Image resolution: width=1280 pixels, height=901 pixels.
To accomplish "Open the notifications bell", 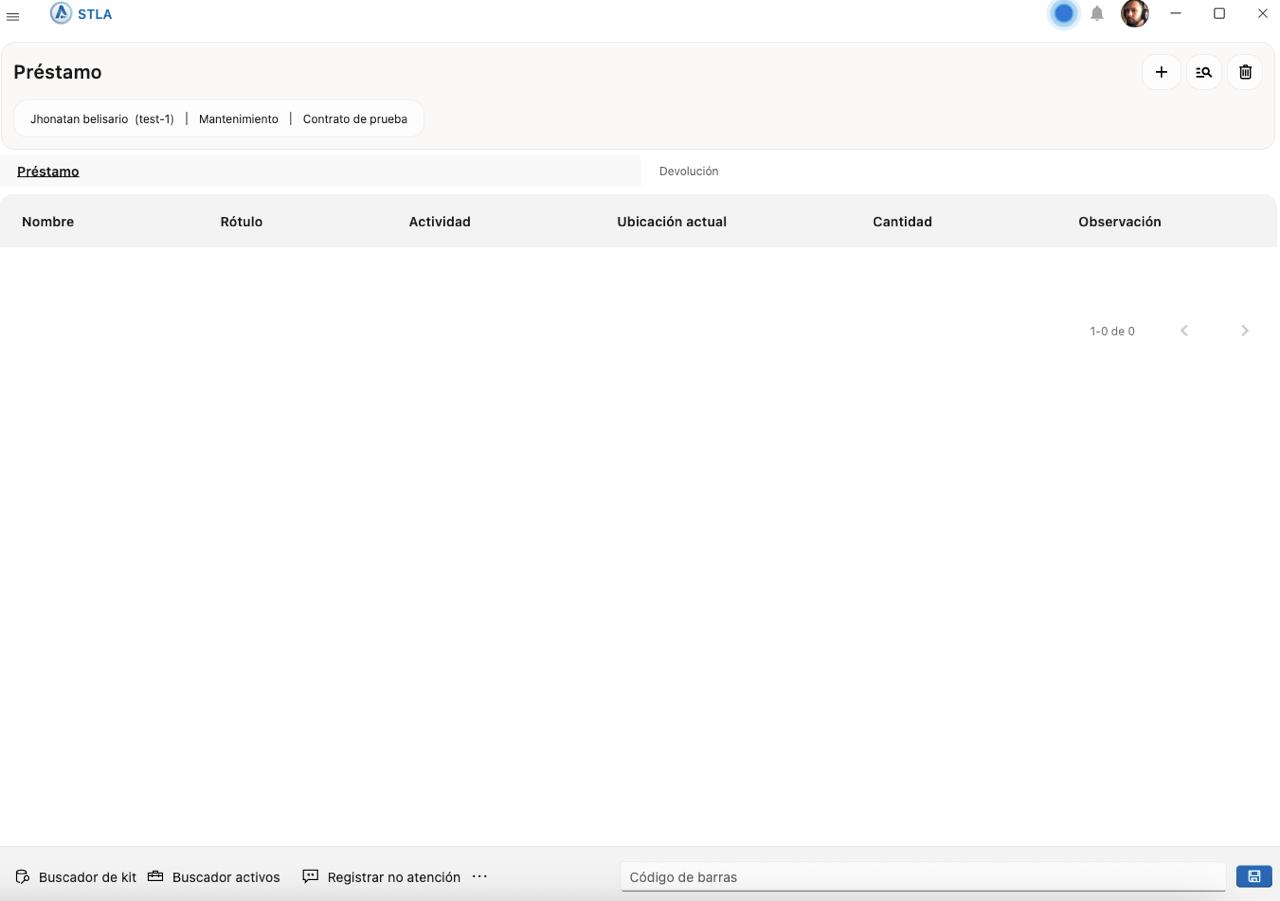I will (1097, 13).
